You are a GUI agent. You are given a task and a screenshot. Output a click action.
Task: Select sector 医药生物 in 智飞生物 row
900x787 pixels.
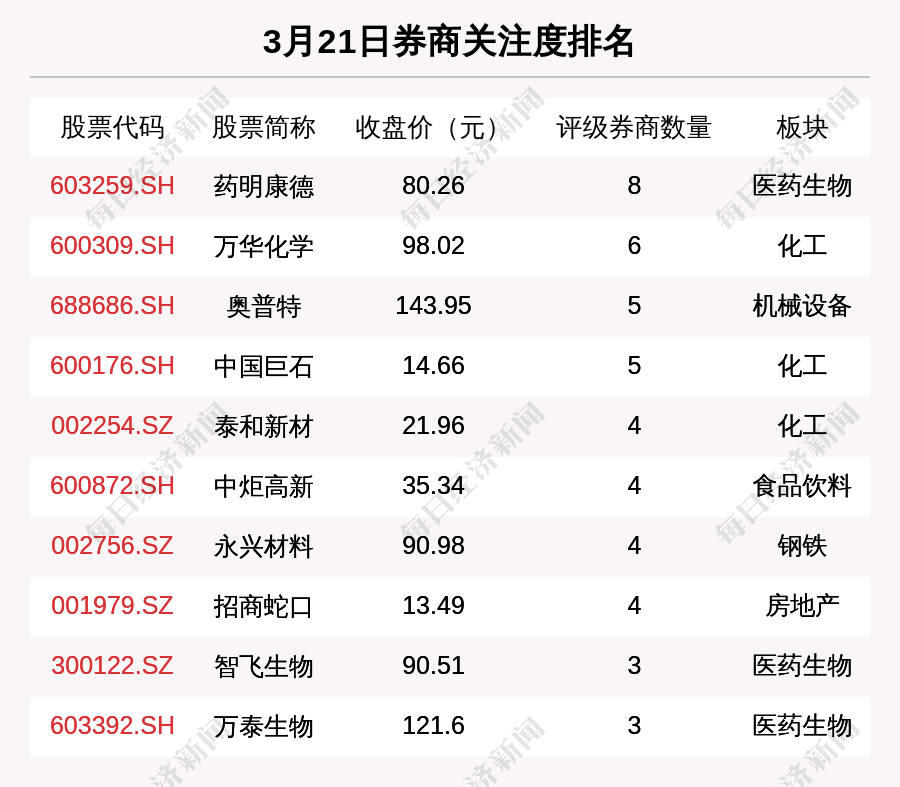(802, 666)
